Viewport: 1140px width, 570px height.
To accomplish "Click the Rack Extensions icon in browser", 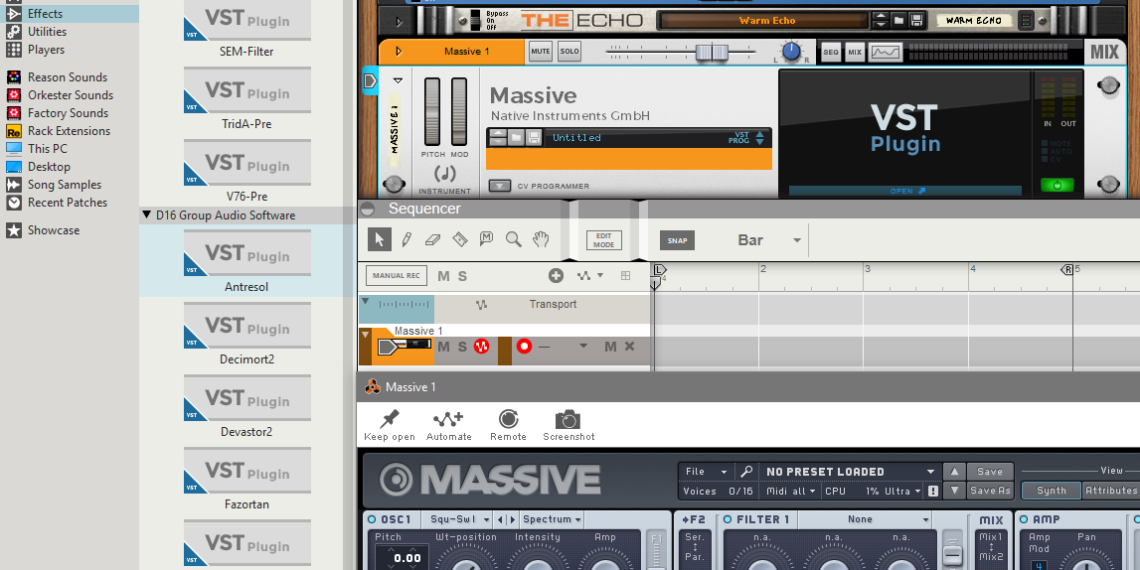I will pyautogui.click(x=13, y=132).
